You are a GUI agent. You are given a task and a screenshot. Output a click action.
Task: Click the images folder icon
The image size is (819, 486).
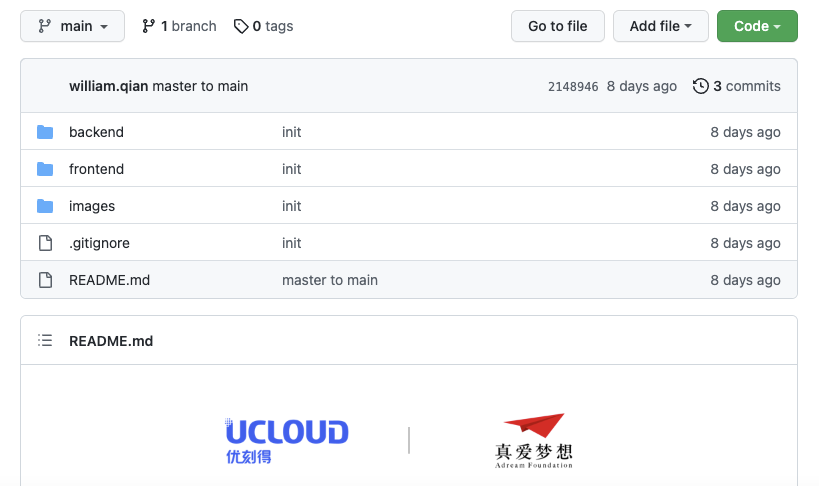point(44,206)
